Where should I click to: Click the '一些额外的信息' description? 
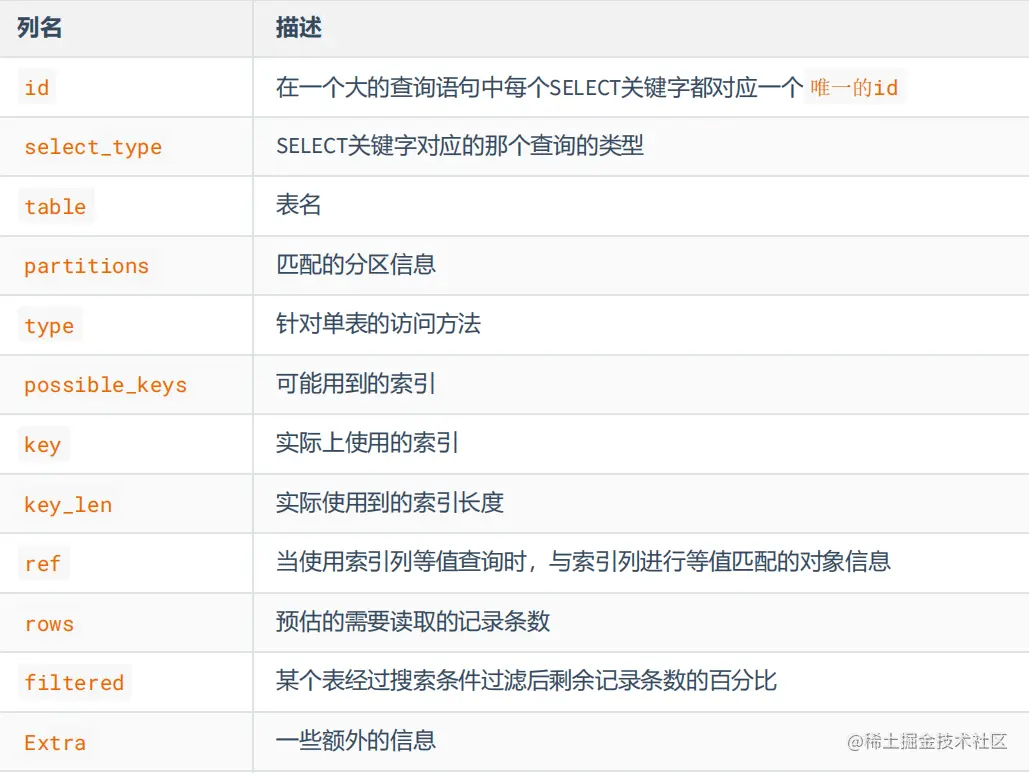coord(356,741)
